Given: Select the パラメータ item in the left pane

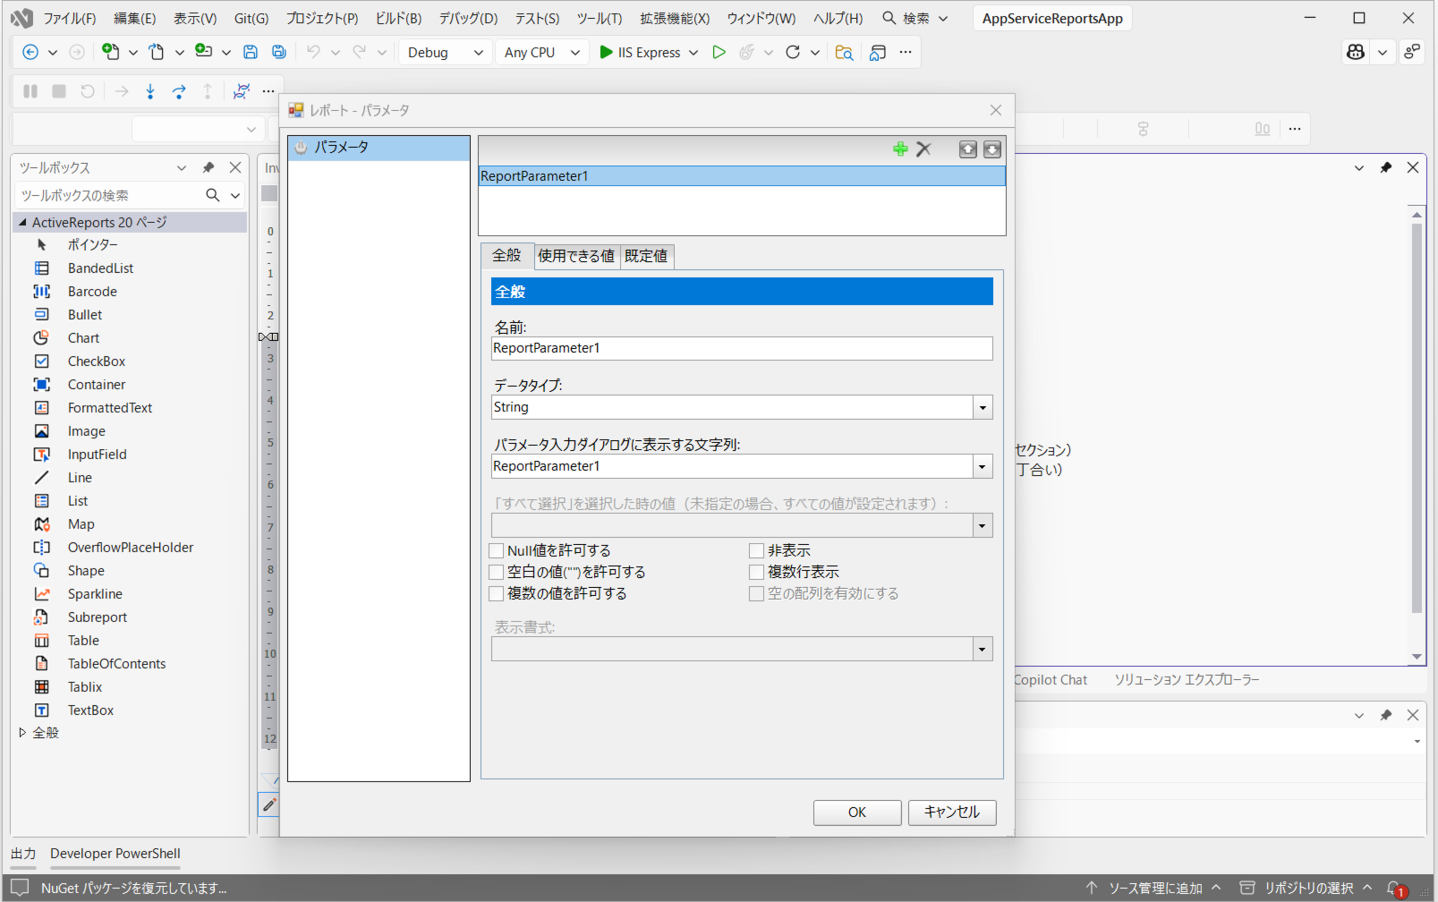Looking at the screenshot, I should tap(379, 147).
